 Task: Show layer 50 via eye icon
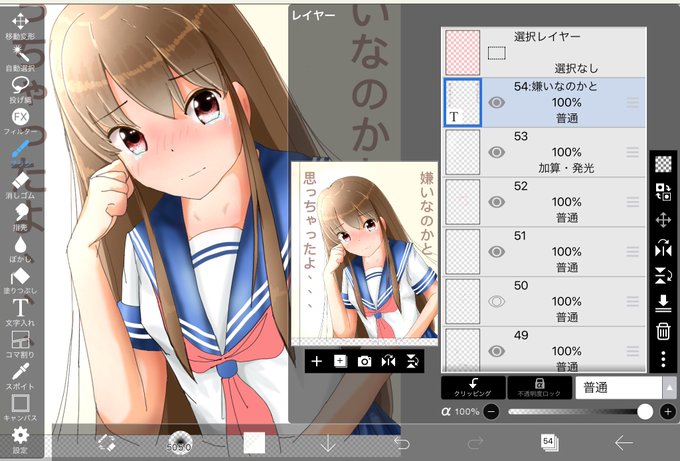(x=497, y=301)
